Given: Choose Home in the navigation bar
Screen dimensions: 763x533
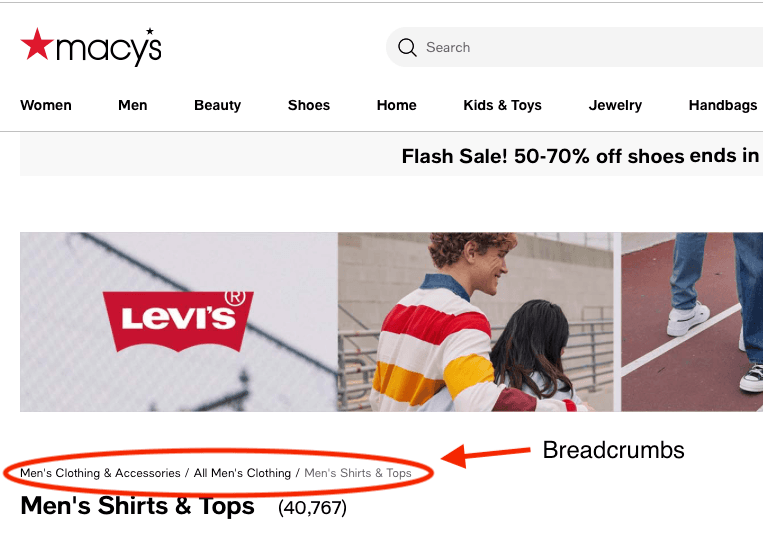Looking at the screenshot, I should [x=396, y=105].
